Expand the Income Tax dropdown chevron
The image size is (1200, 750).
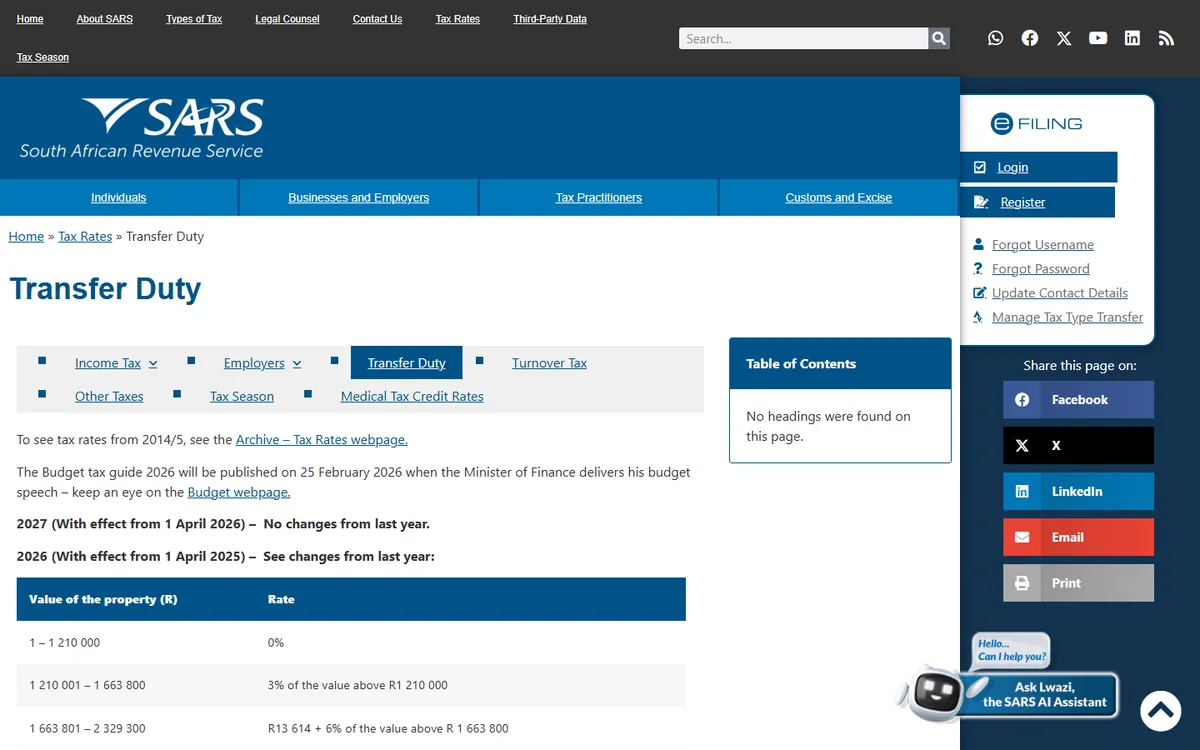point(153,364)
